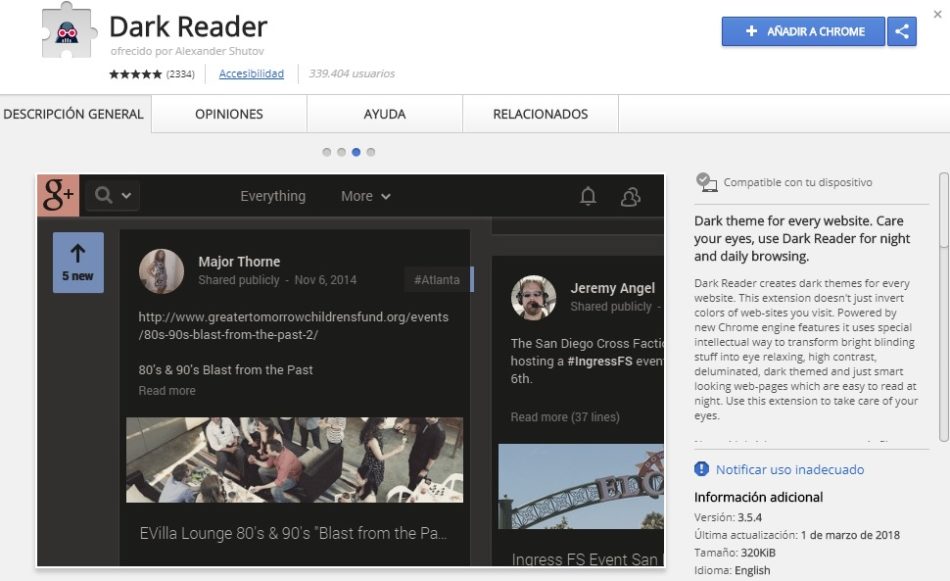The width and height of the screenshot is (950, 581).
Task: Switch to the Opiniones tab
Action: click(x=228, y=114)
